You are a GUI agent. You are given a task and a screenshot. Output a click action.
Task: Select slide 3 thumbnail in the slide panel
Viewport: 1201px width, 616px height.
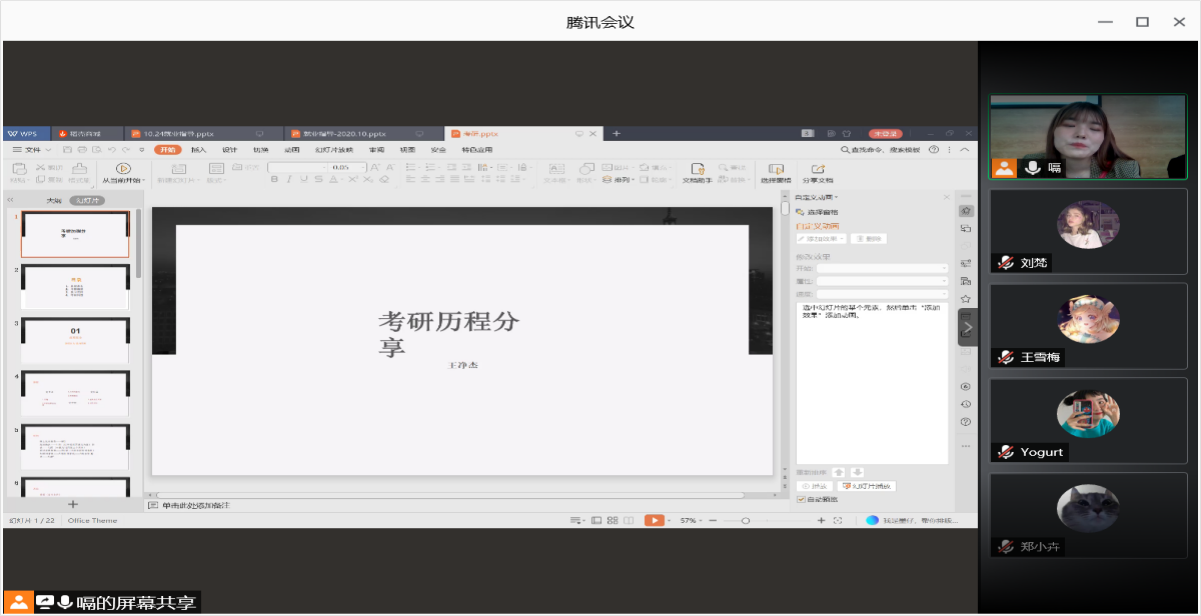(x=75, y=341)
